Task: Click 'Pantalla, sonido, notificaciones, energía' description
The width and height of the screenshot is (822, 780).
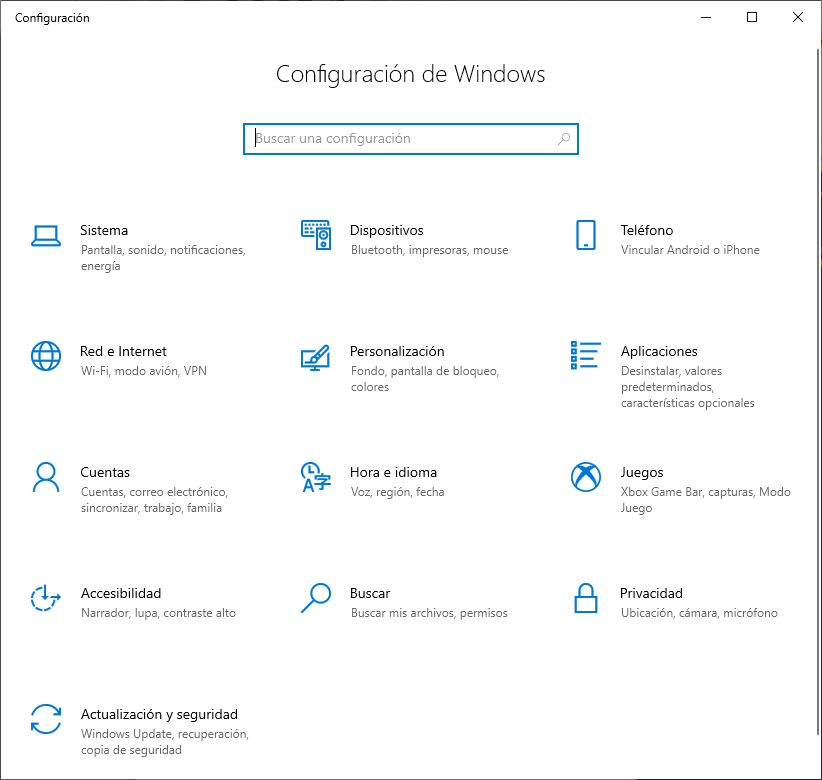Action: tap(163, 258)
